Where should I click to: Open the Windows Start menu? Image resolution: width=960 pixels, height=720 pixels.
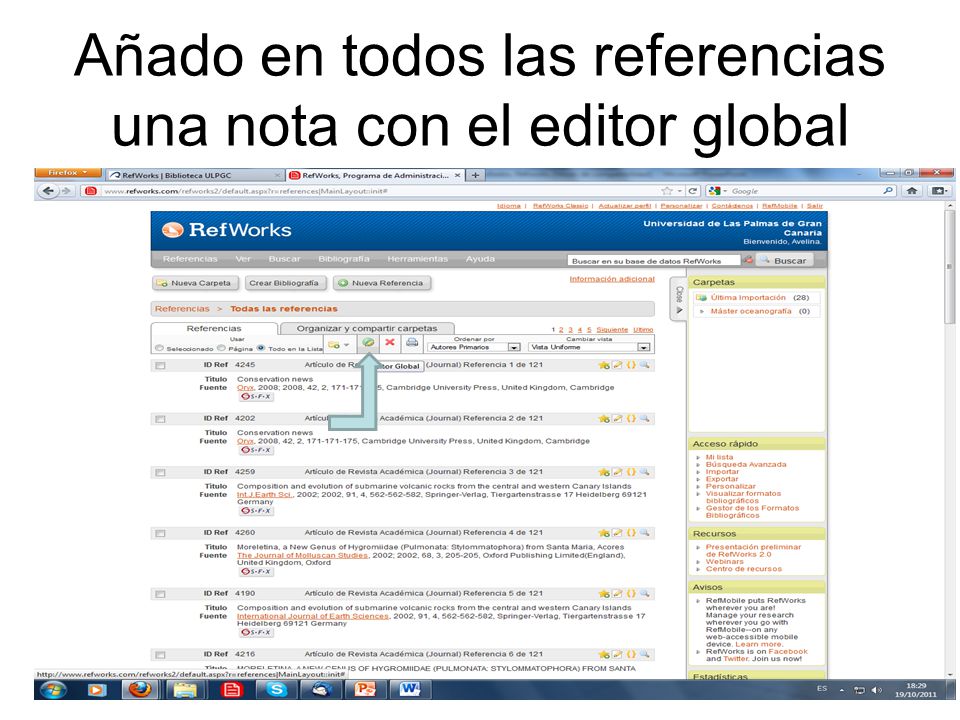coord(53,690)
